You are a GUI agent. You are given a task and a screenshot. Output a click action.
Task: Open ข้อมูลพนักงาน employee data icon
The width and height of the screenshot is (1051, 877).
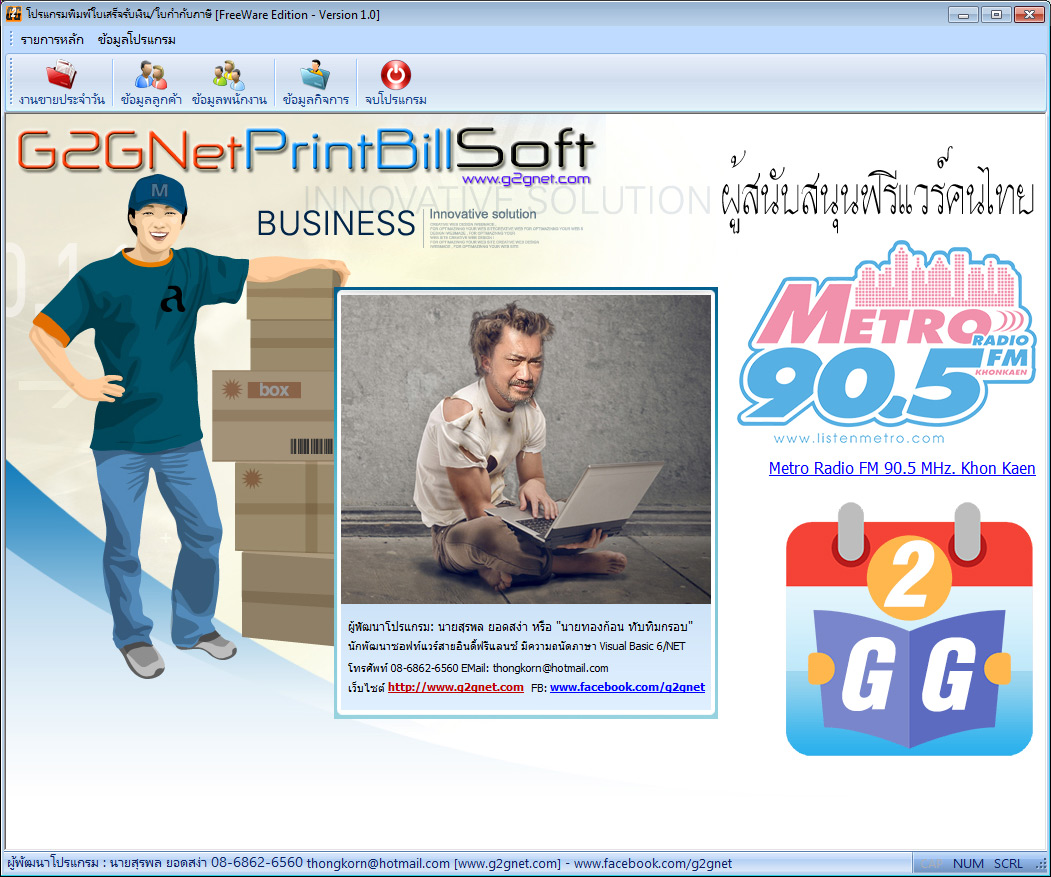pyautogui.click(x=229, y=83)
